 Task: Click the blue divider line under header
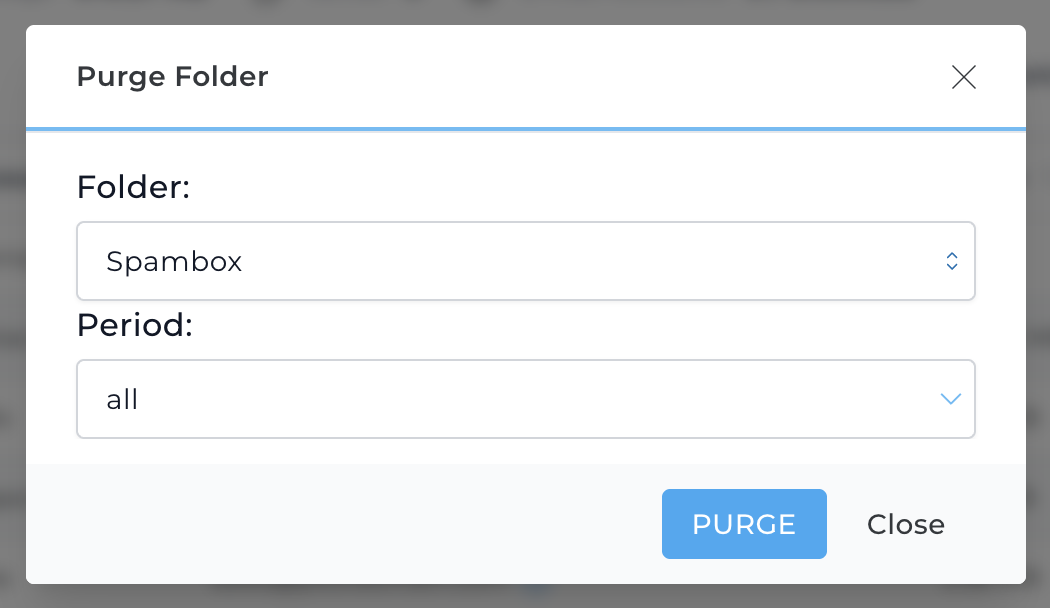525,129
